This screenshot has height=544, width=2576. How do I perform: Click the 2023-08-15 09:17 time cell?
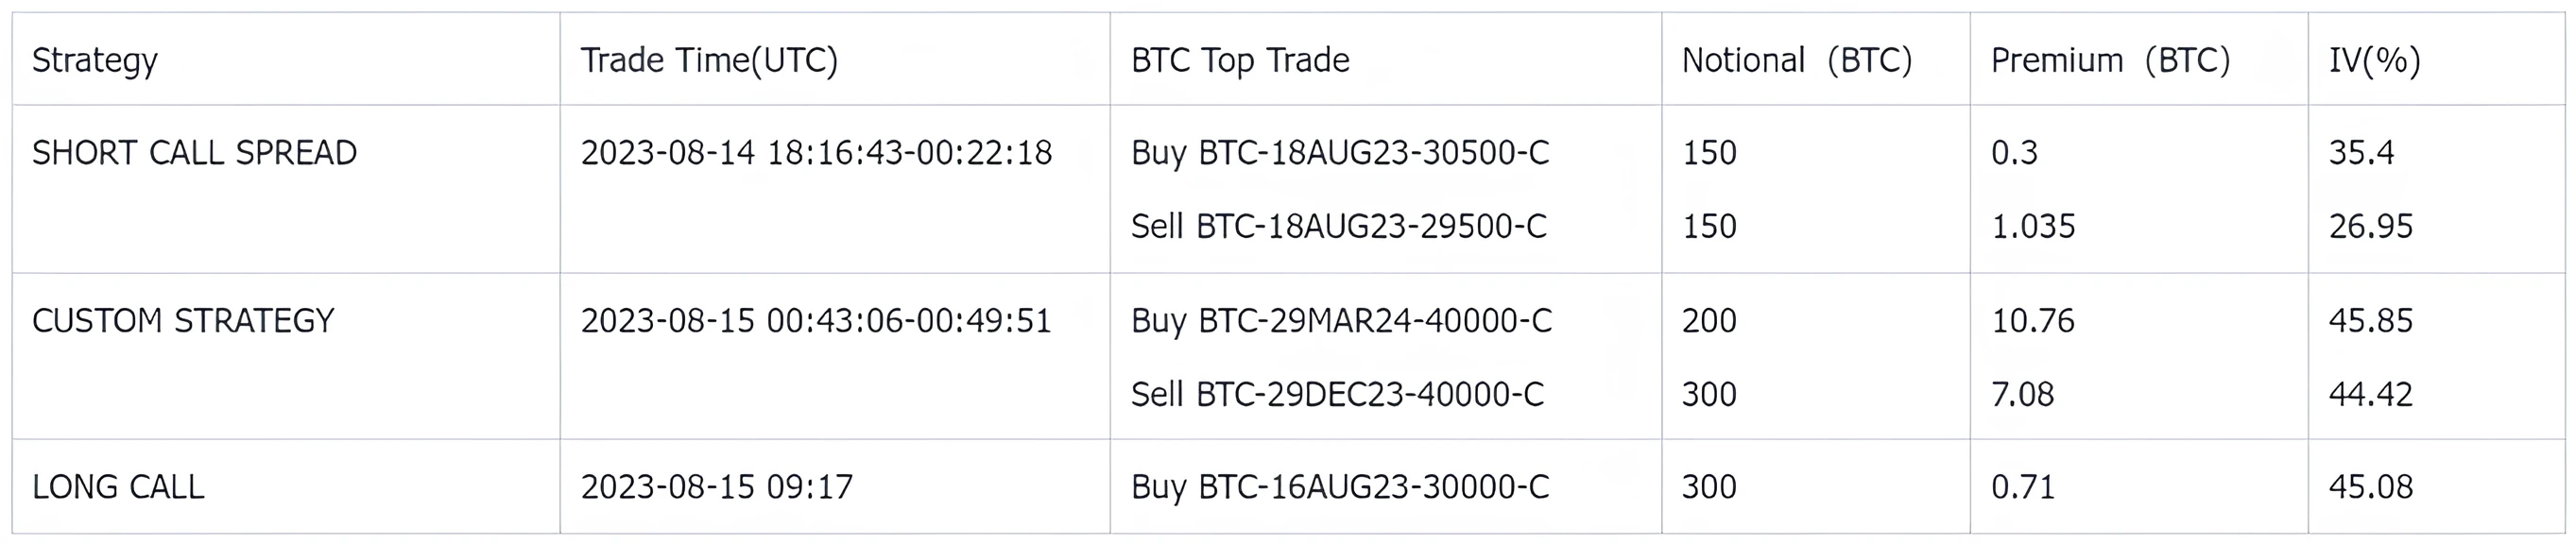click(717, 487)
